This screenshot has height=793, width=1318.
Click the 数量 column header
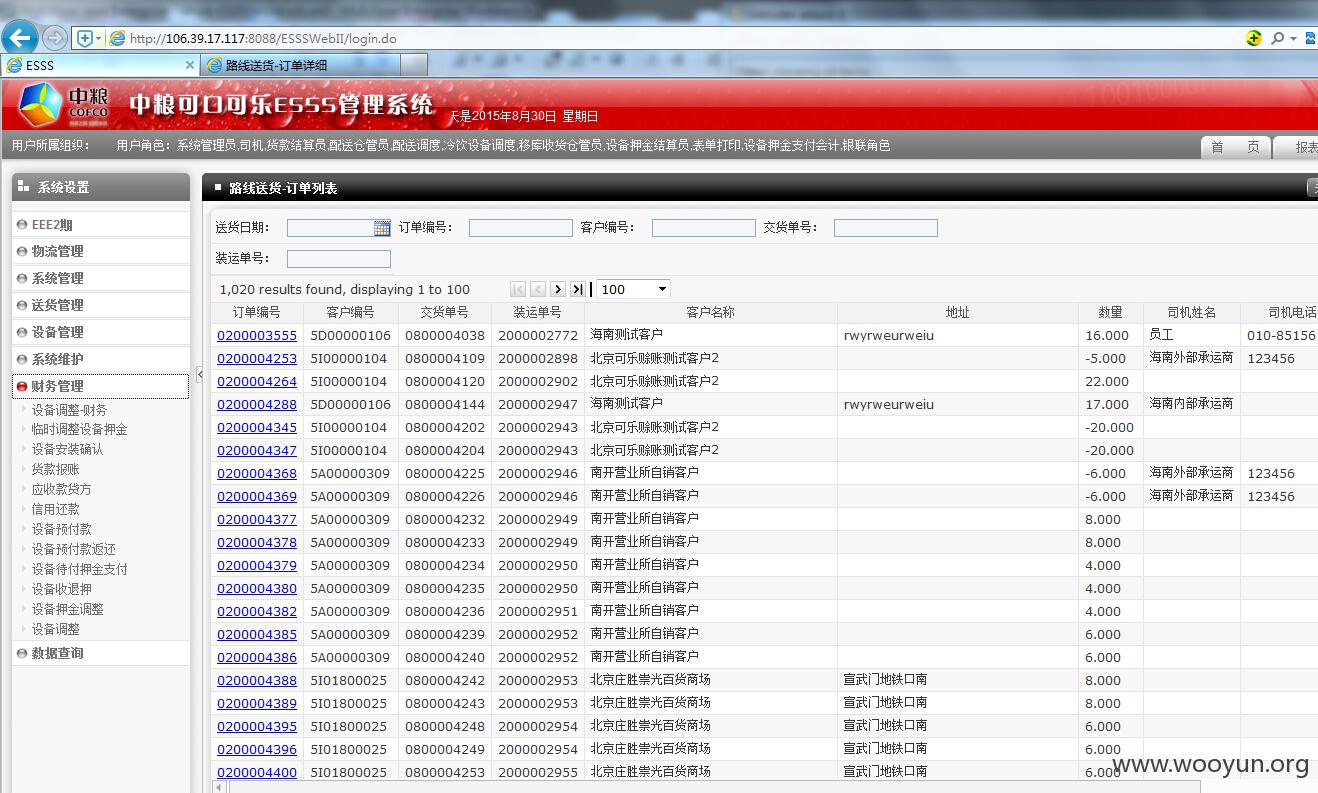(1110, 312)
